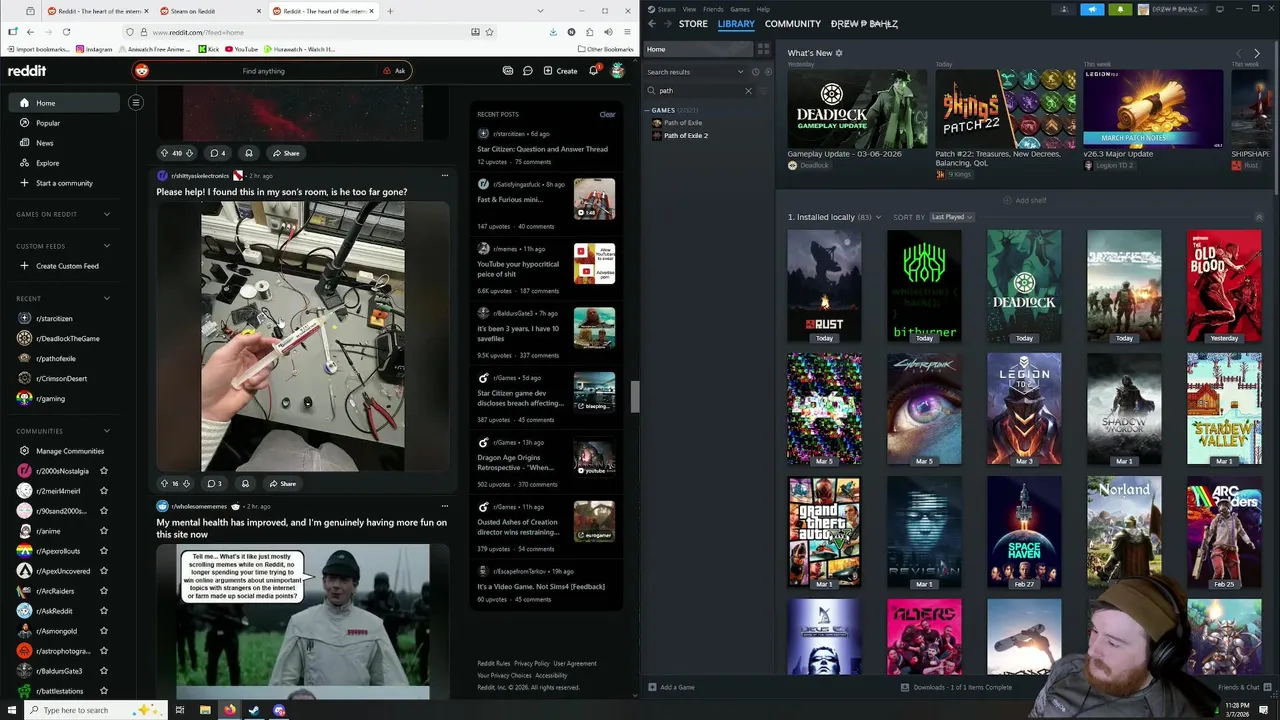Screen dimensions: 1280x720
Task: Collapse Reddit sidebar with hamburger button
Action: click(x=136, y=102)
